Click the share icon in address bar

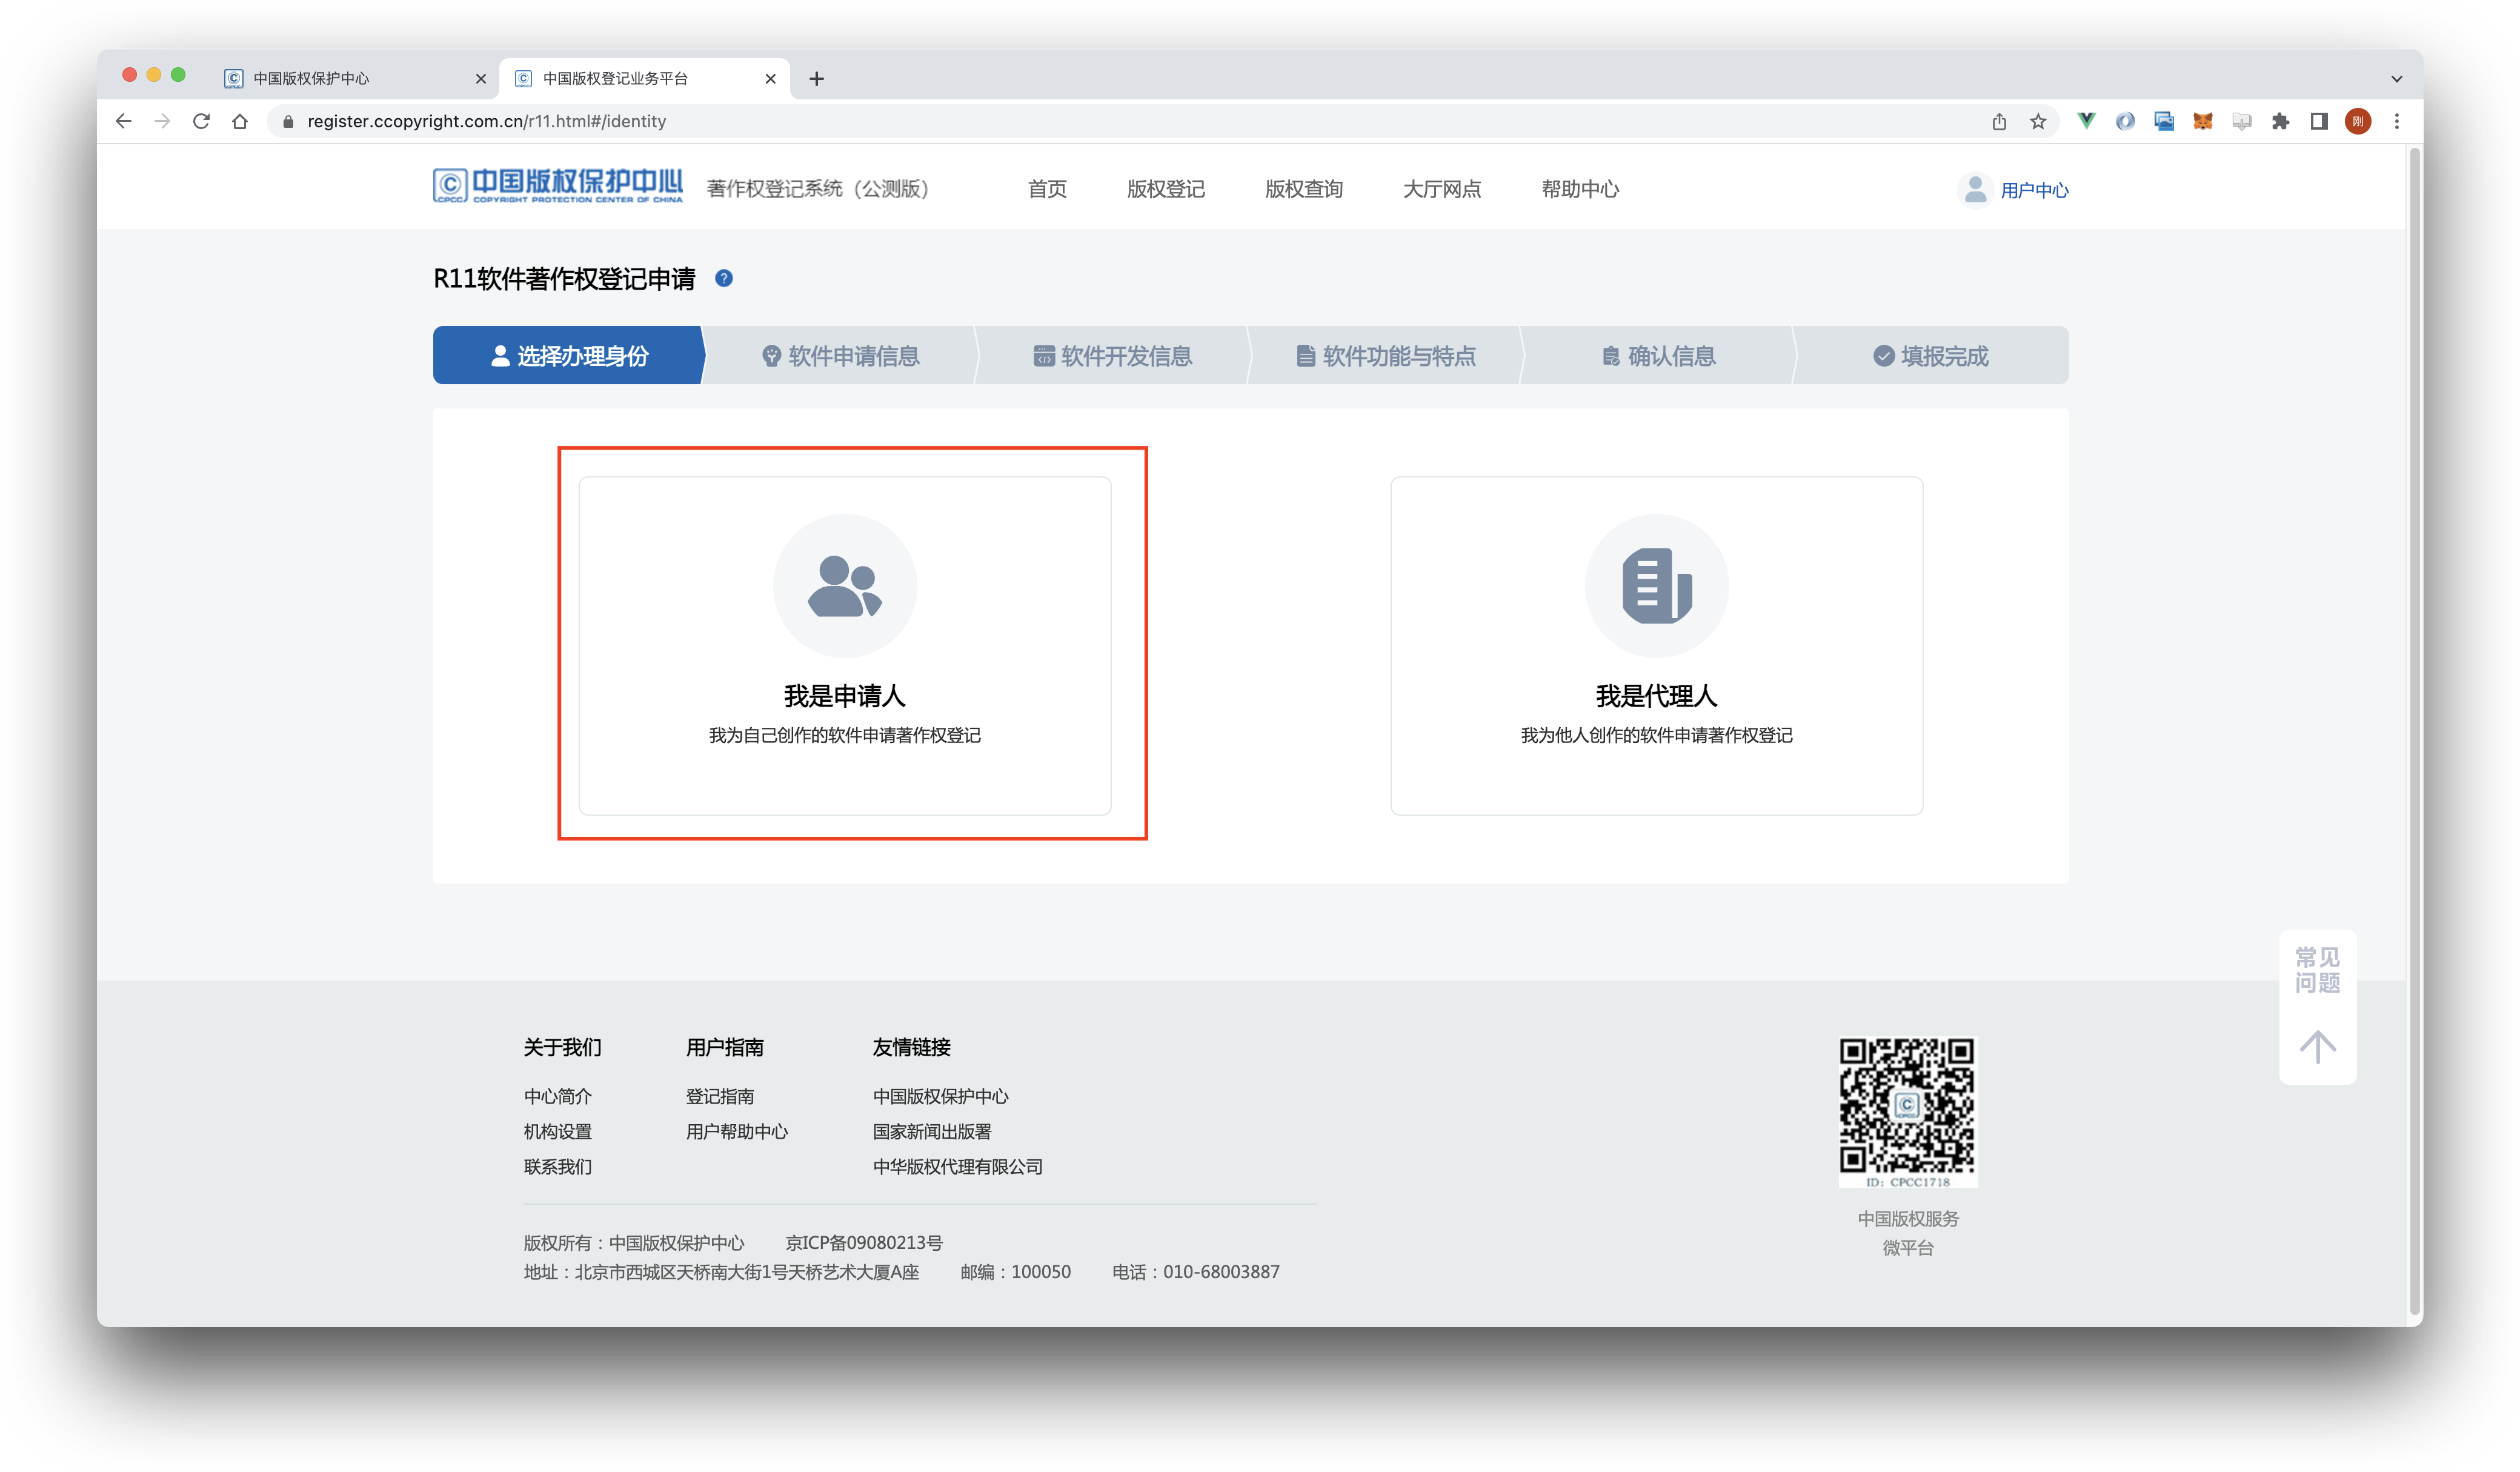[x=1999, y=121]
